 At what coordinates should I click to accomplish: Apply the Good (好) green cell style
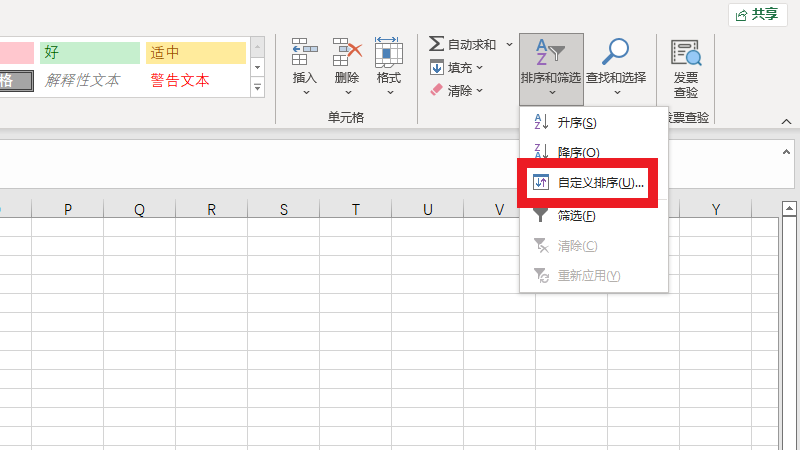point(89,52)
